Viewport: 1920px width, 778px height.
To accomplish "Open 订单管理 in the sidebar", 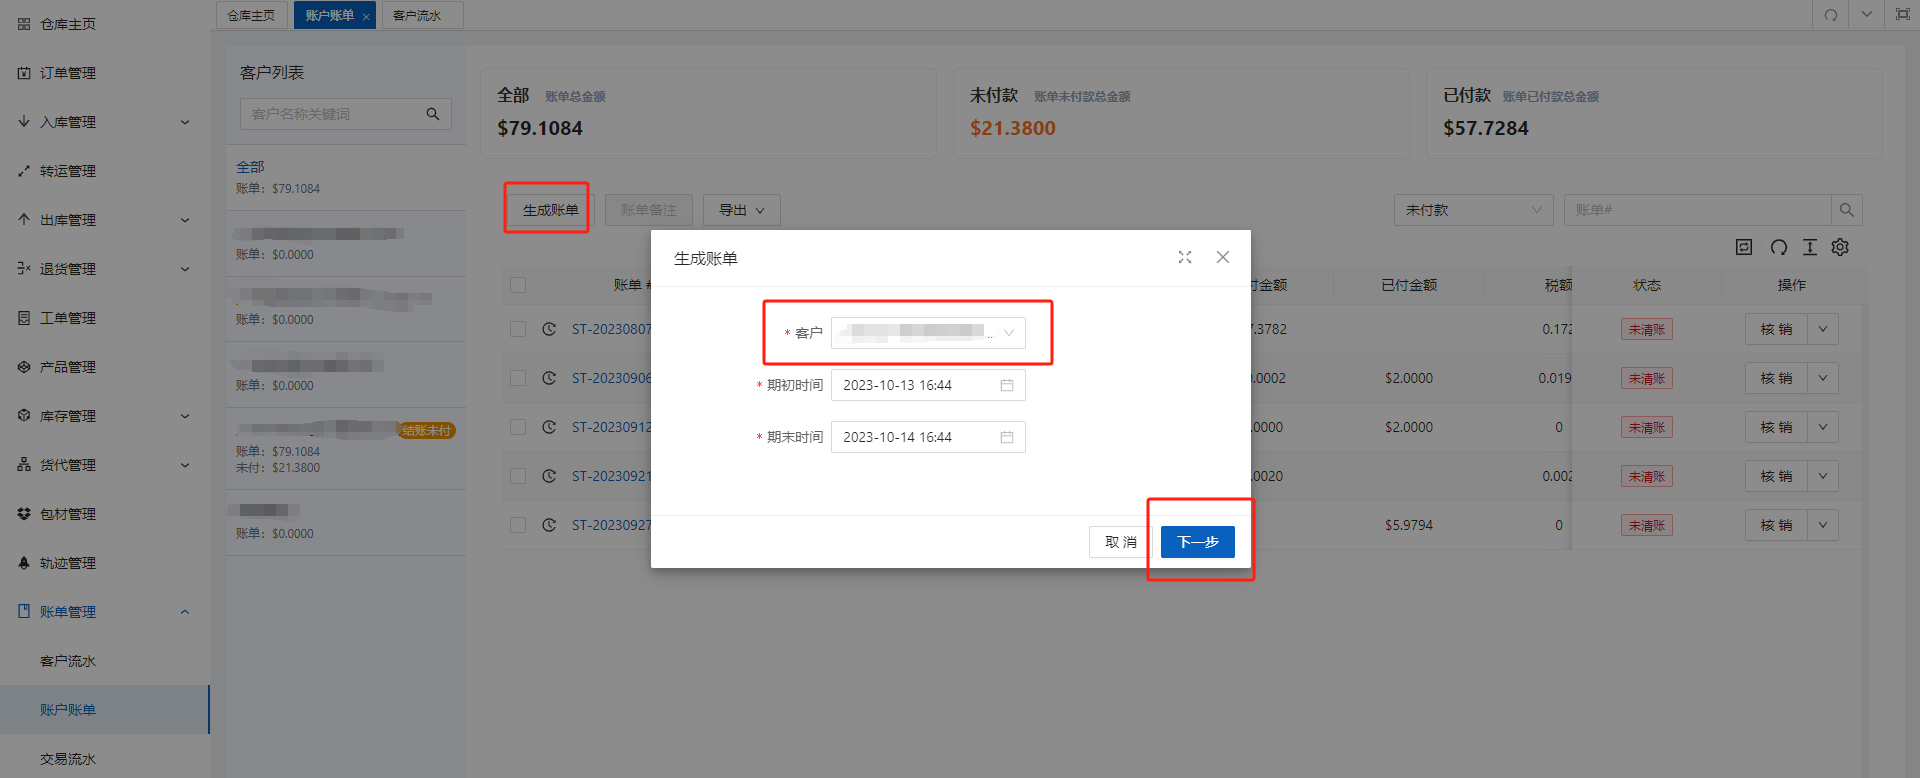I will (68, 73).
